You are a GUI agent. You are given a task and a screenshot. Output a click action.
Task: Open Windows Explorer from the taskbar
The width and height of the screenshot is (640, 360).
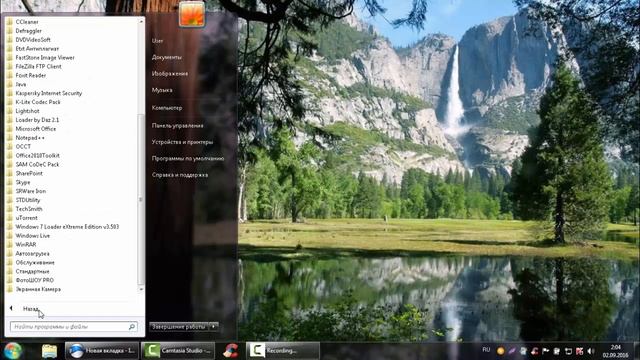(x=49, y=351)
